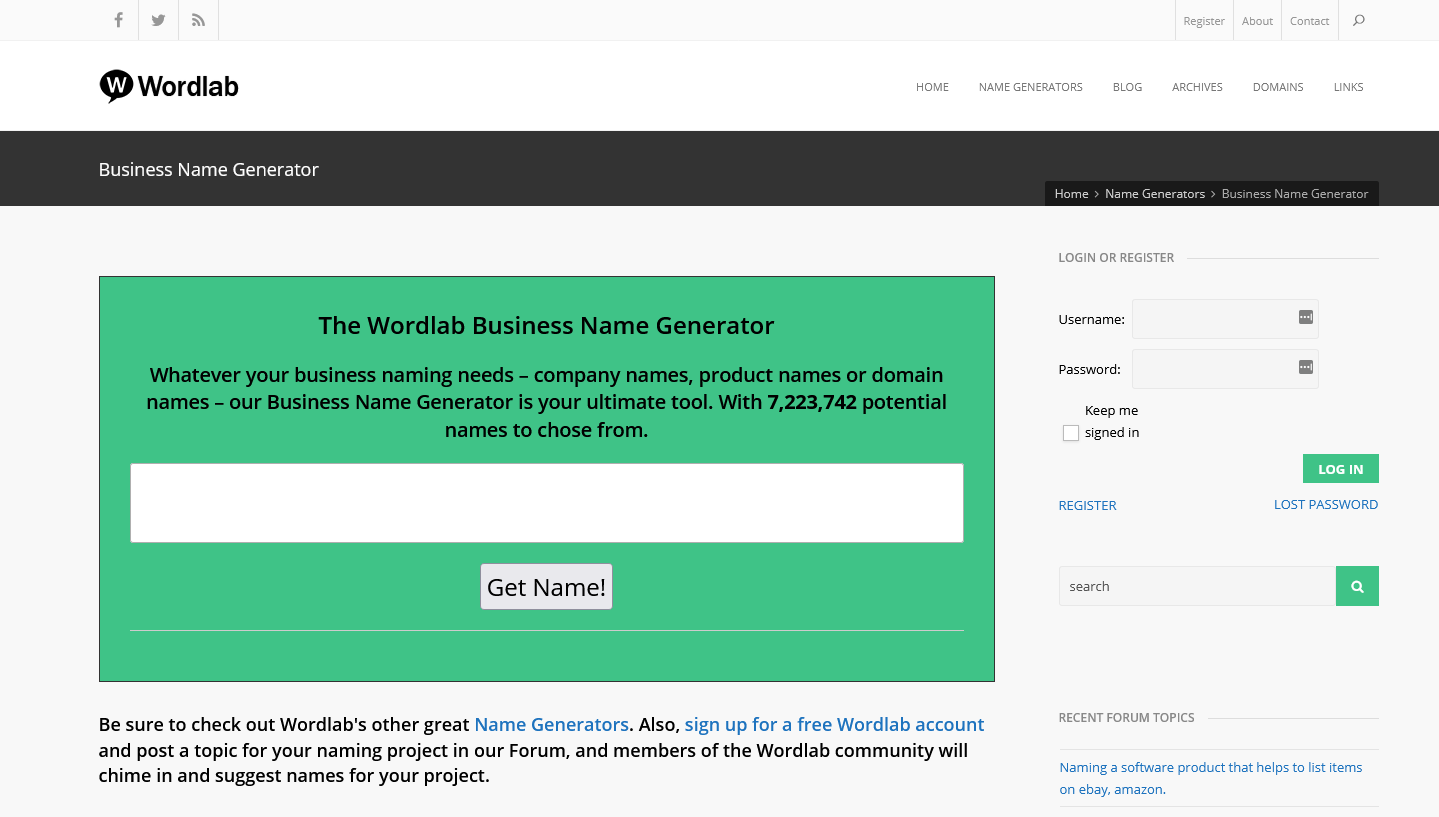Click the Wordlab logo
Image resolution: width=1439 pixels, height=817 pixels.
pos(169,87)
